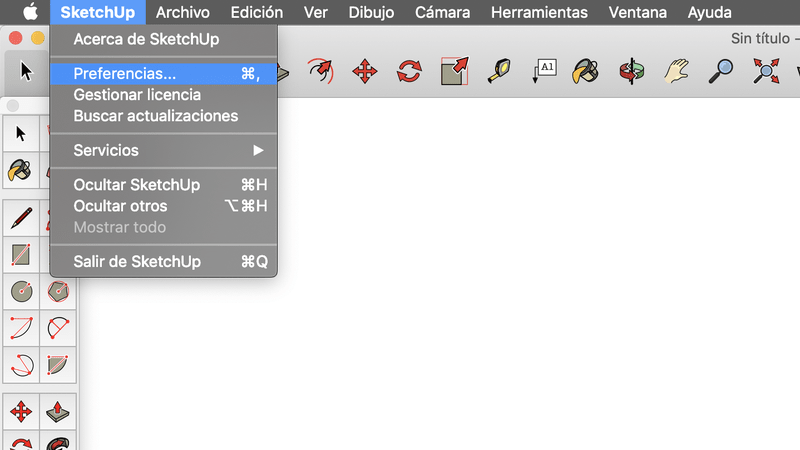Image resolution: width=800 pixels, height=450 pixels.
Task: Open the Apple menu
Action: [31, 12]
